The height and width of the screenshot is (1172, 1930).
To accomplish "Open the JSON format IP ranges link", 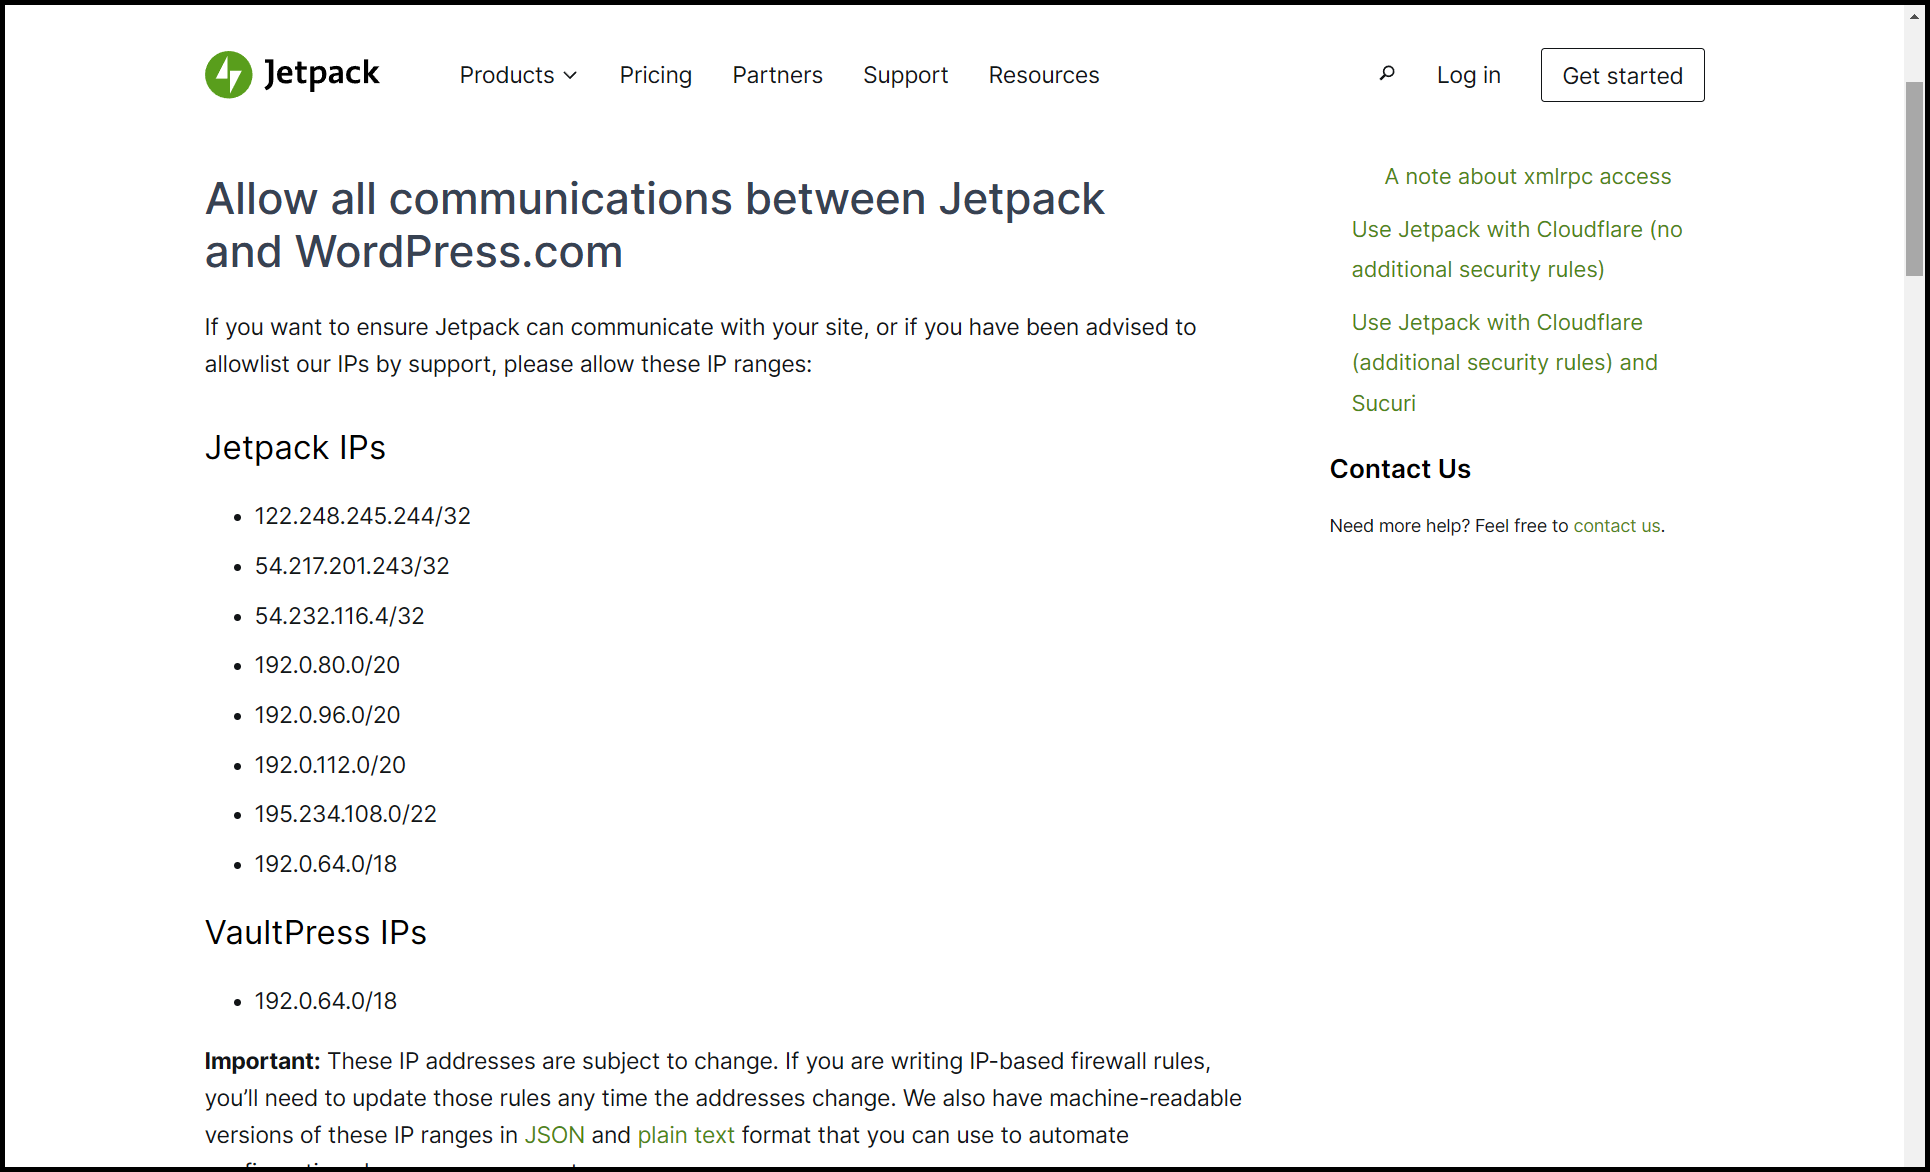I will pos(554,1135).
